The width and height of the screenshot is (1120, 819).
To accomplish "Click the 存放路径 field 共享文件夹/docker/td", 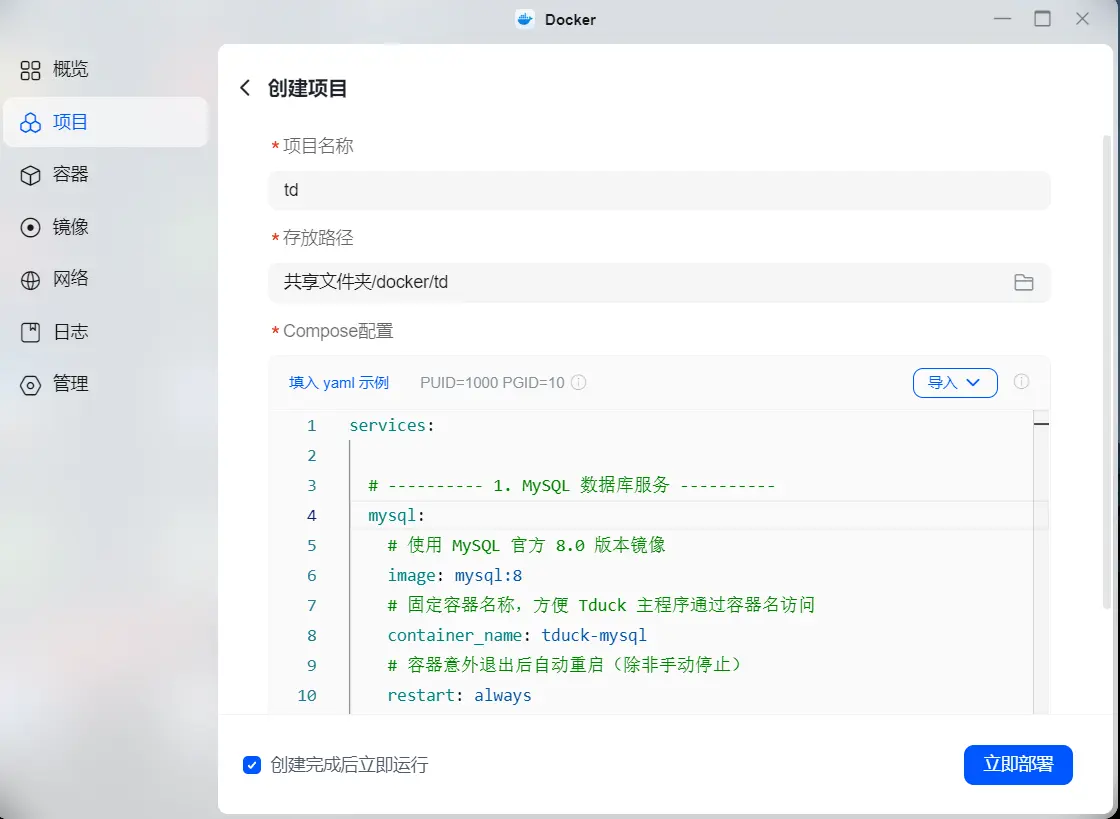I will tap(659, 282).
